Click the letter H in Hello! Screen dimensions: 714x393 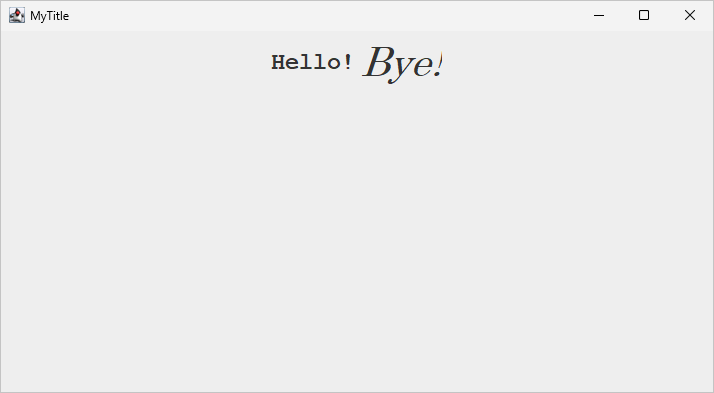point(278,62)
